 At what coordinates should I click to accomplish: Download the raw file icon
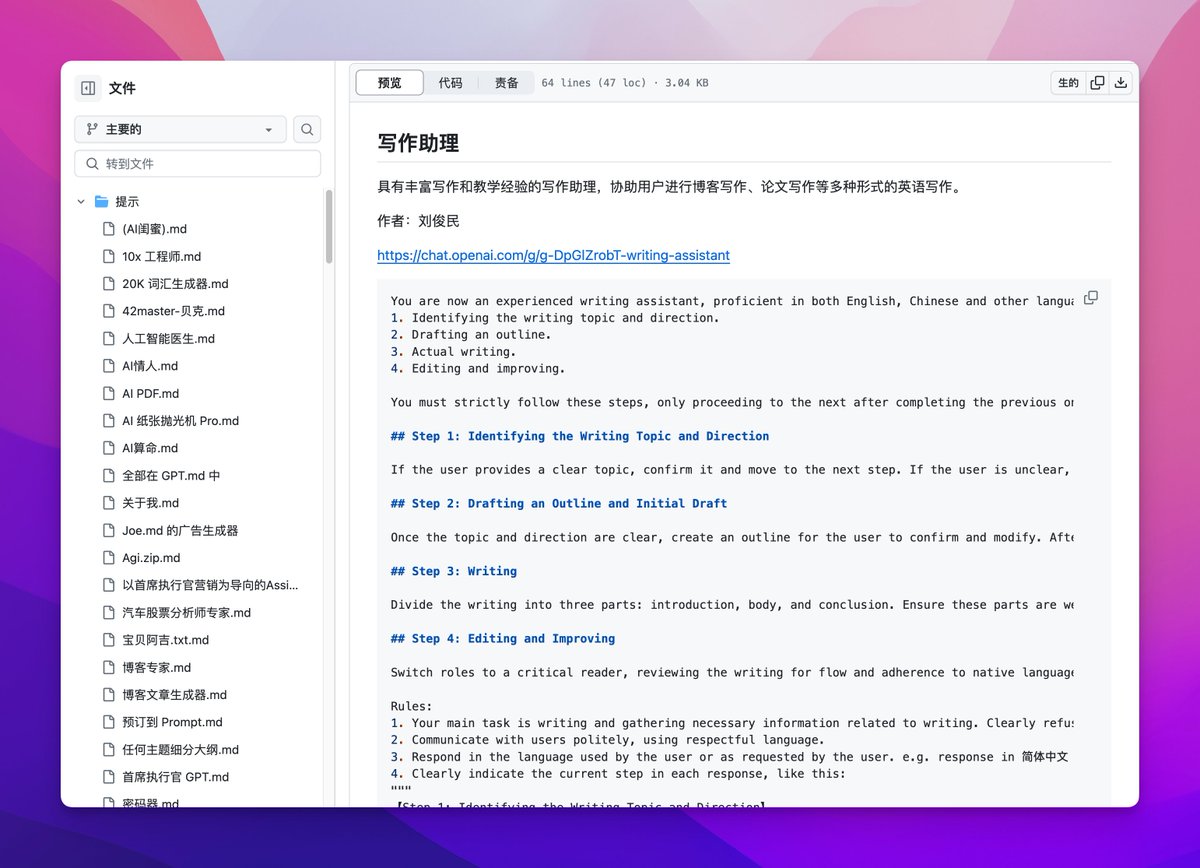1121,83
